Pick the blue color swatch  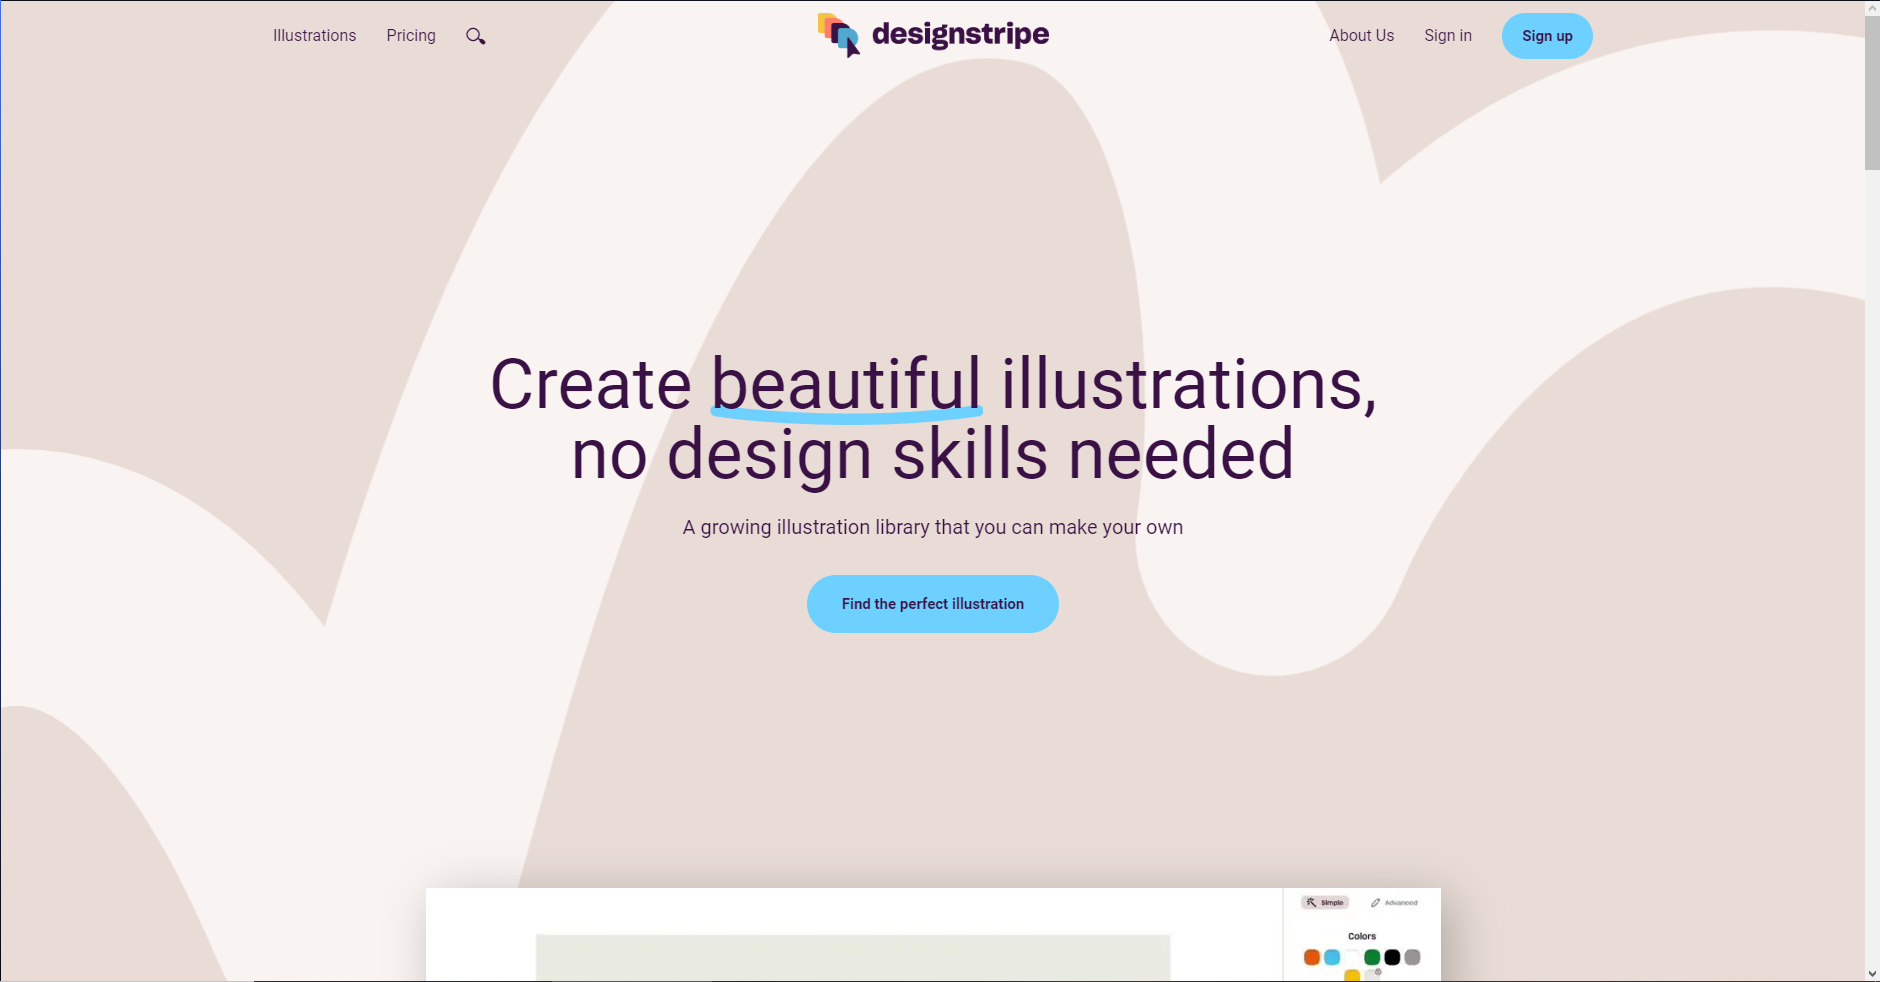tap(1332, 957)
